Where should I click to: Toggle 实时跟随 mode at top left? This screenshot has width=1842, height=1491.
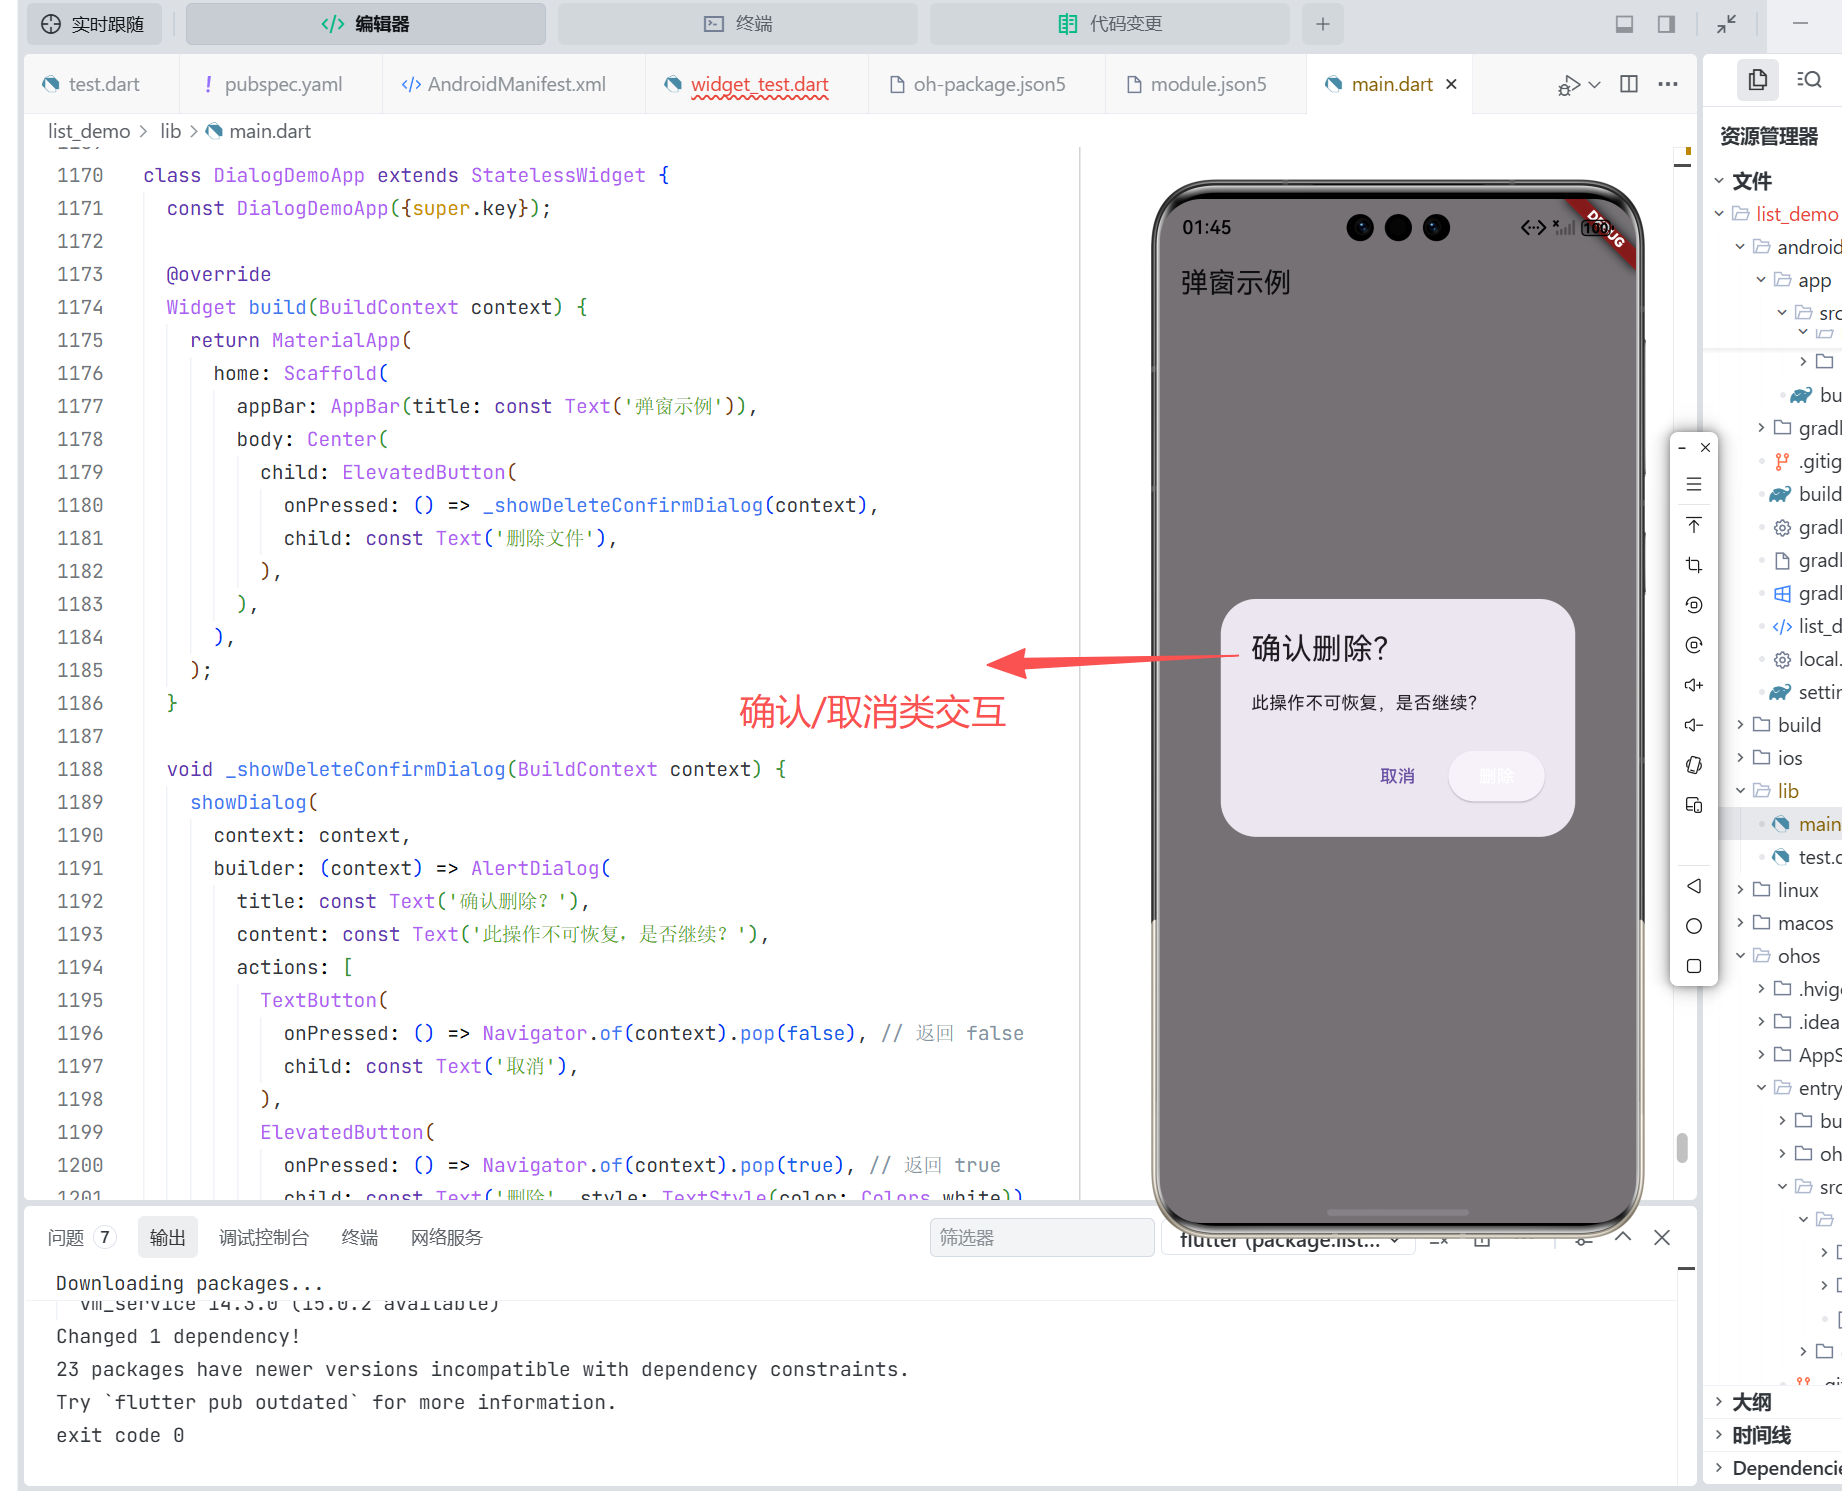[94, 23]
